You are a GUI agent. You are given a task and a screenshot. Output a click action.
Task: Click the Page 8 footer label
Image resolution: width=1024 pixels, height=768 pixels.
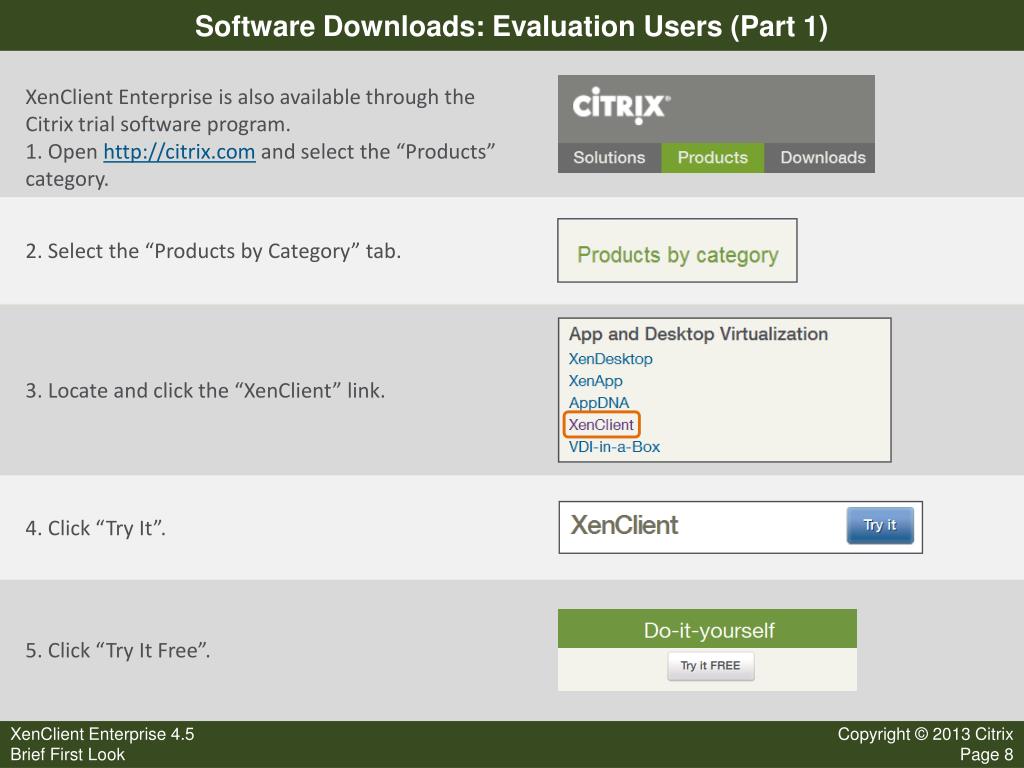[986, 754]
